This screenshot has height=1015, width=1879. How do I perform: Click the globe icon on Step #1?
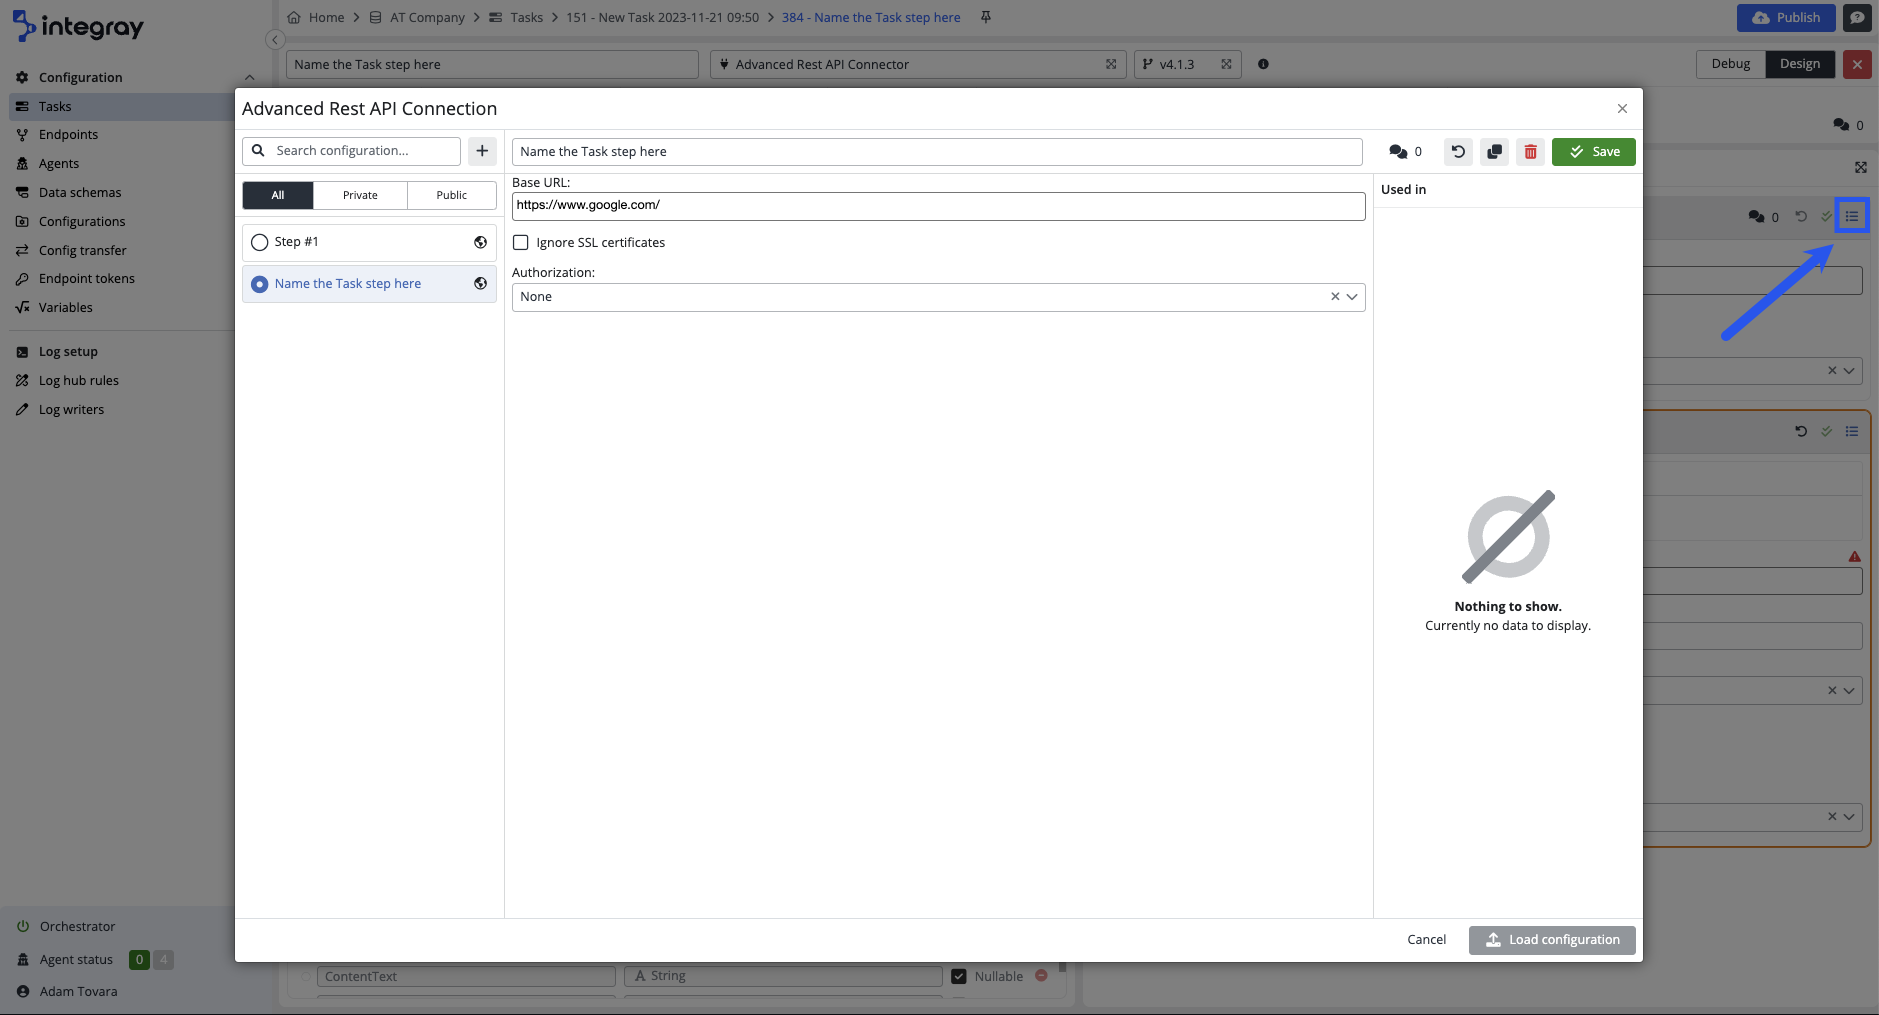(480, 242)
